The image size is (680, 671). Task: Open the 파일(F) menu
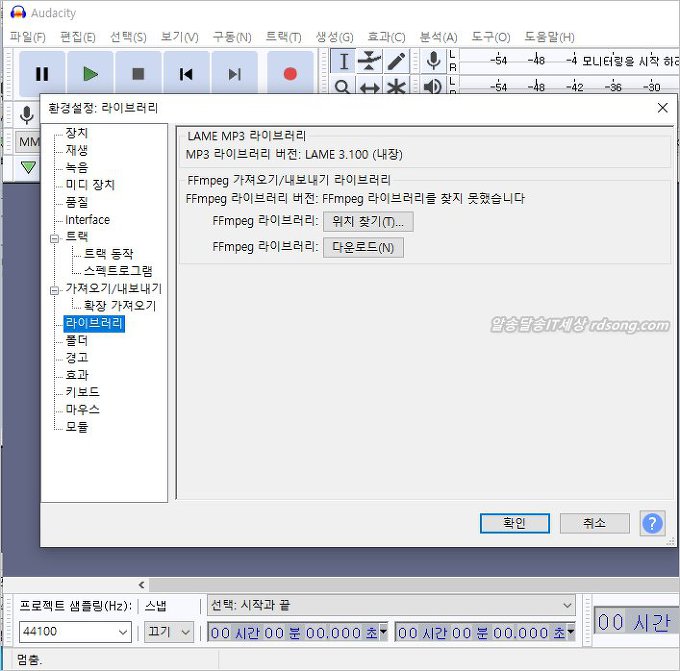pyautogui.click(x=27, y=37)
